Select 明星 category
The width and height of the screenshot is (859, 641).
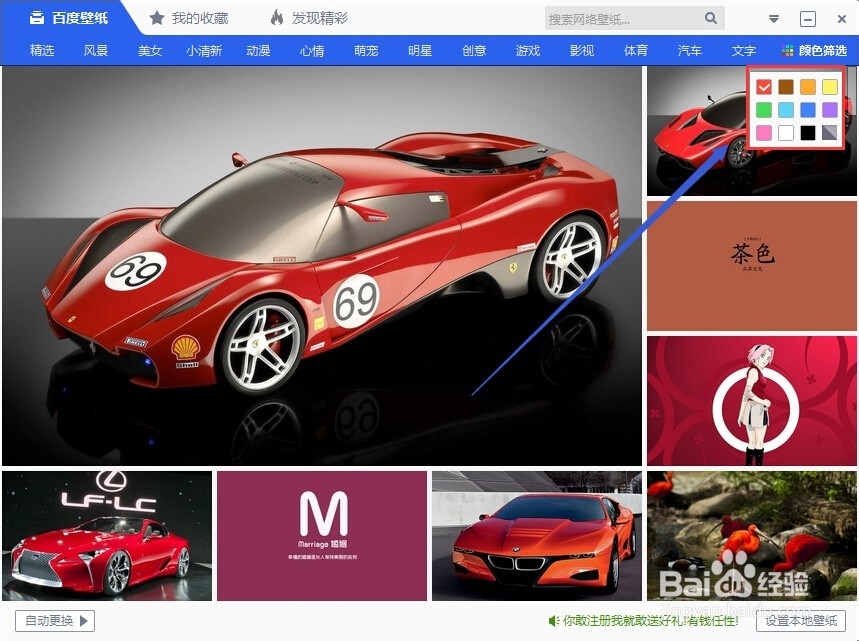click(420, 51)
